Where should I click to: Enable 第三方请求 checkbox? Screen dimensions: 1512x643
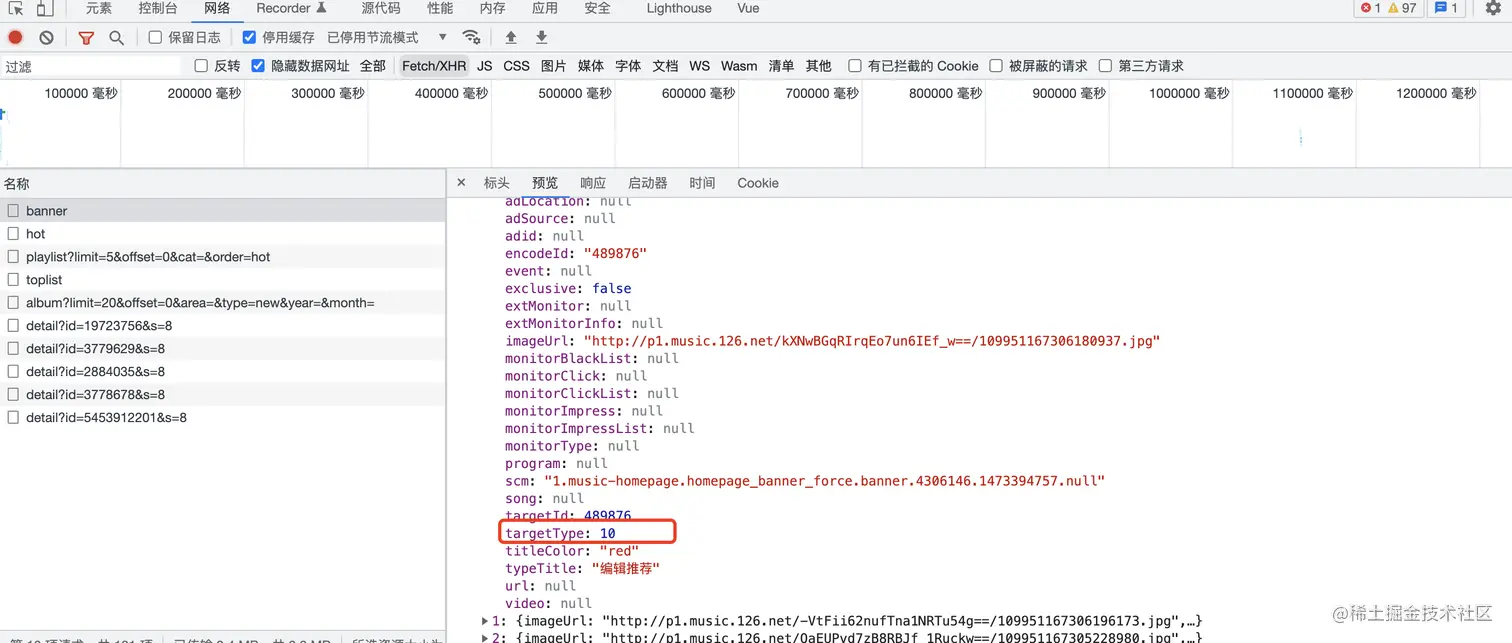(1105, 66)
